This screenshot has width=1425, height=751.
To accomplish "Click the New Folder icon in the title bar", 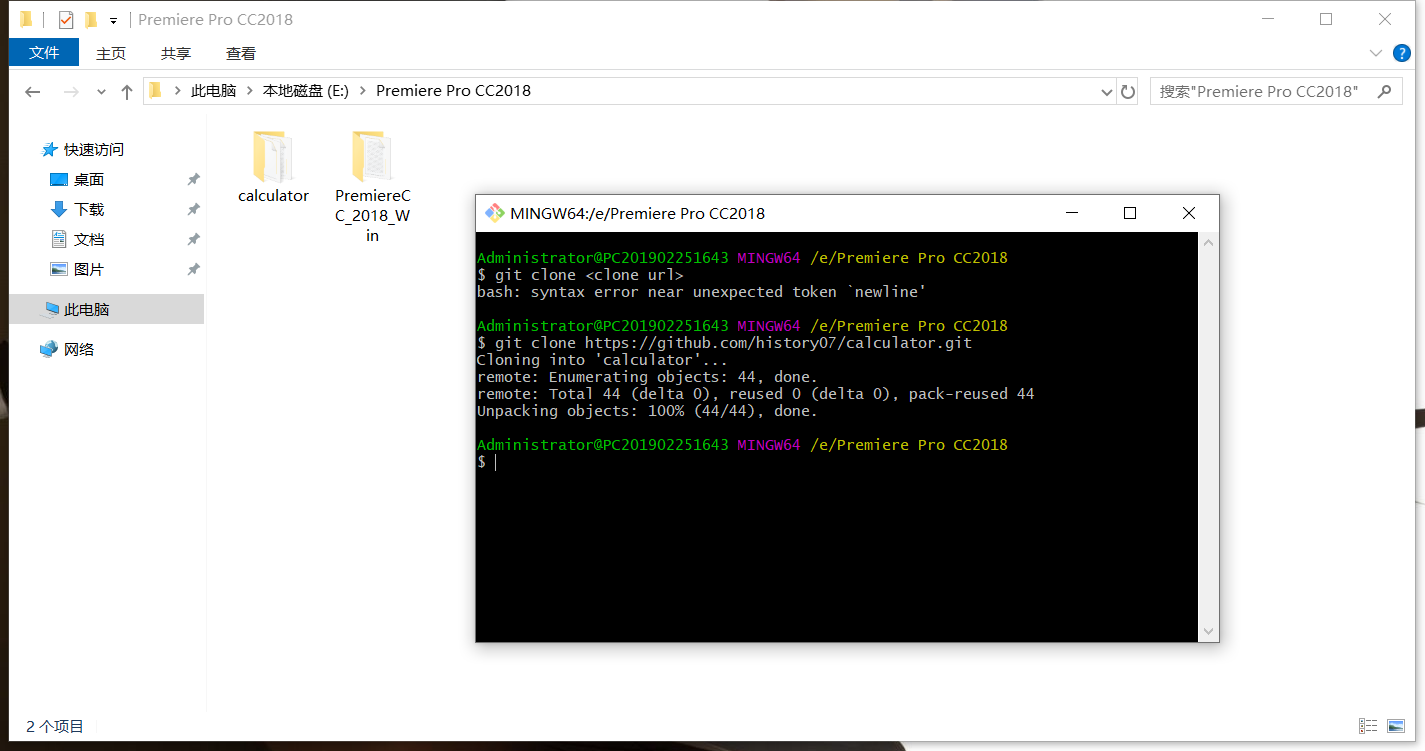I will (x=91, y=20).
